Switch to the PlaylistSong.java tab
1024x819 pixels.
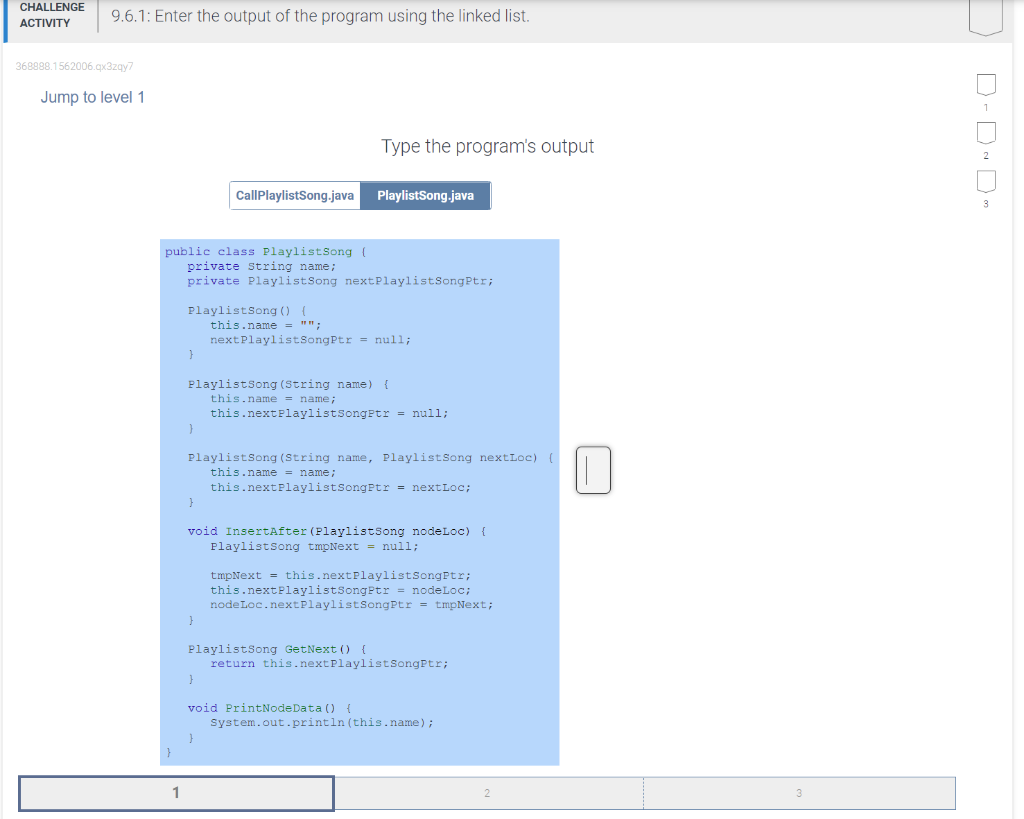click(x=425, y=195)
